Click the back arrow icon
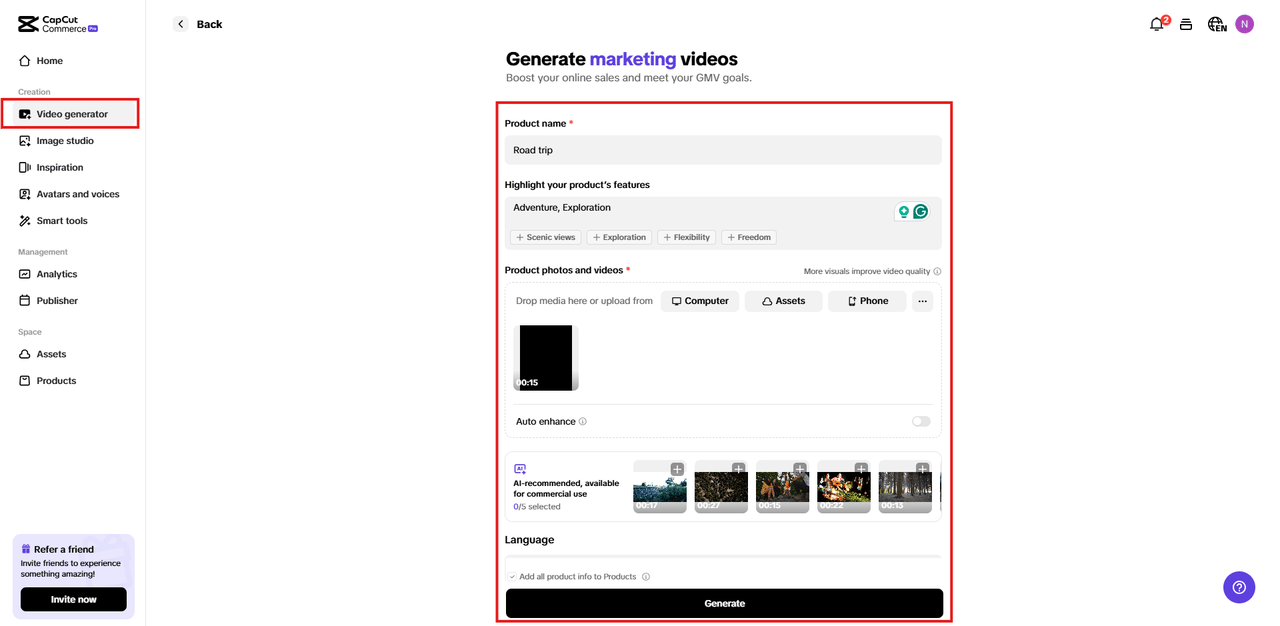Viewport: 1280px width, 626px height. [180, 24]
